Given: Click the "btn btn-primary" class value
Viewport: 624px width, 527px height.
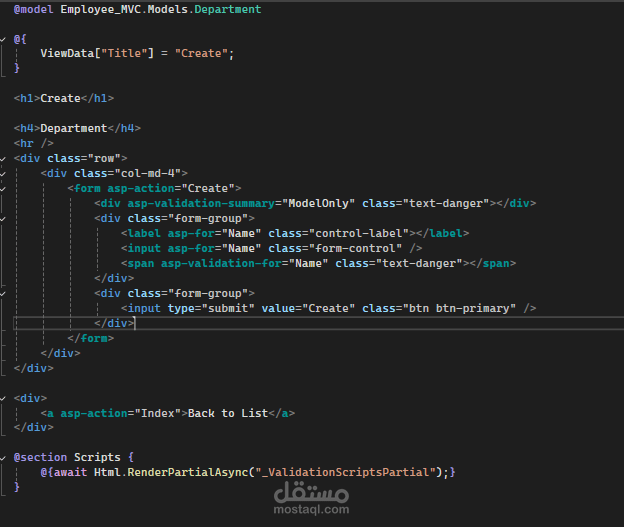Looking at the screenshot, I should click(459, 308).
